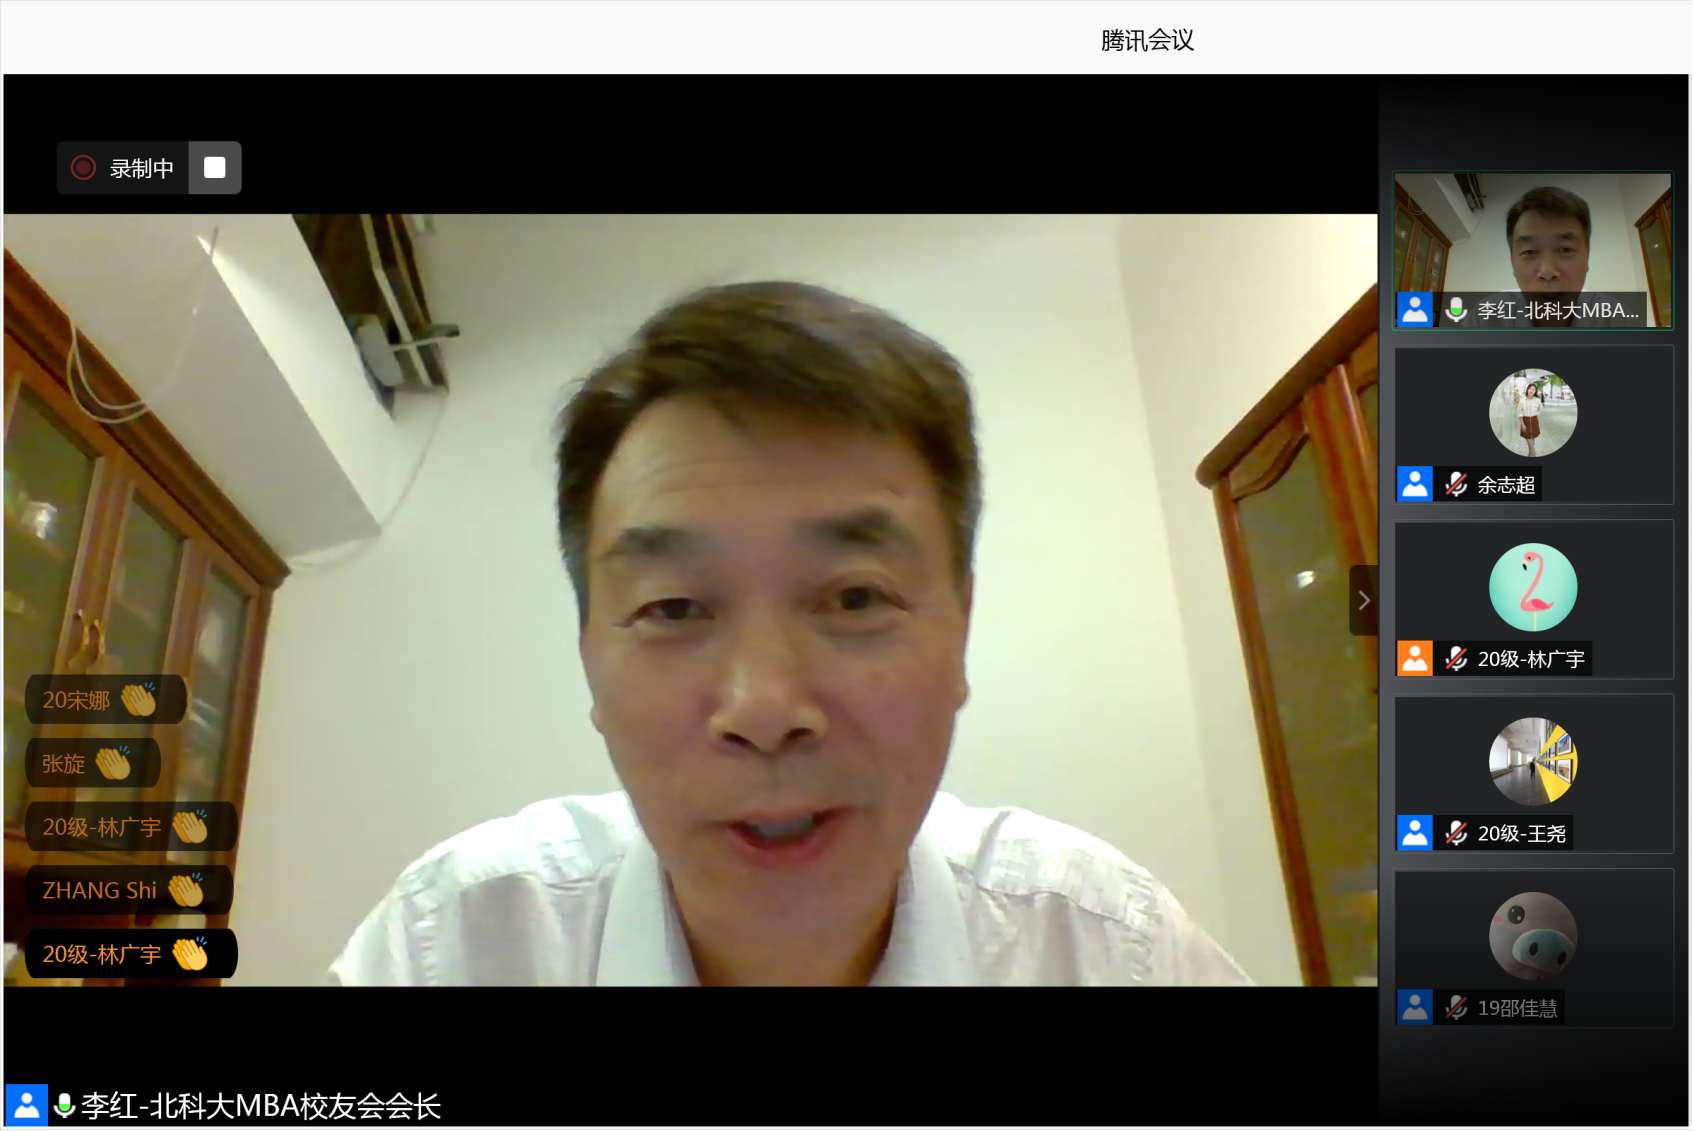The height and width of the screenshot is (1131, 1693).
Task: Click the user icon beside 19邵佳慧
Action: pyautogui.click(x=1415, y=1007)
